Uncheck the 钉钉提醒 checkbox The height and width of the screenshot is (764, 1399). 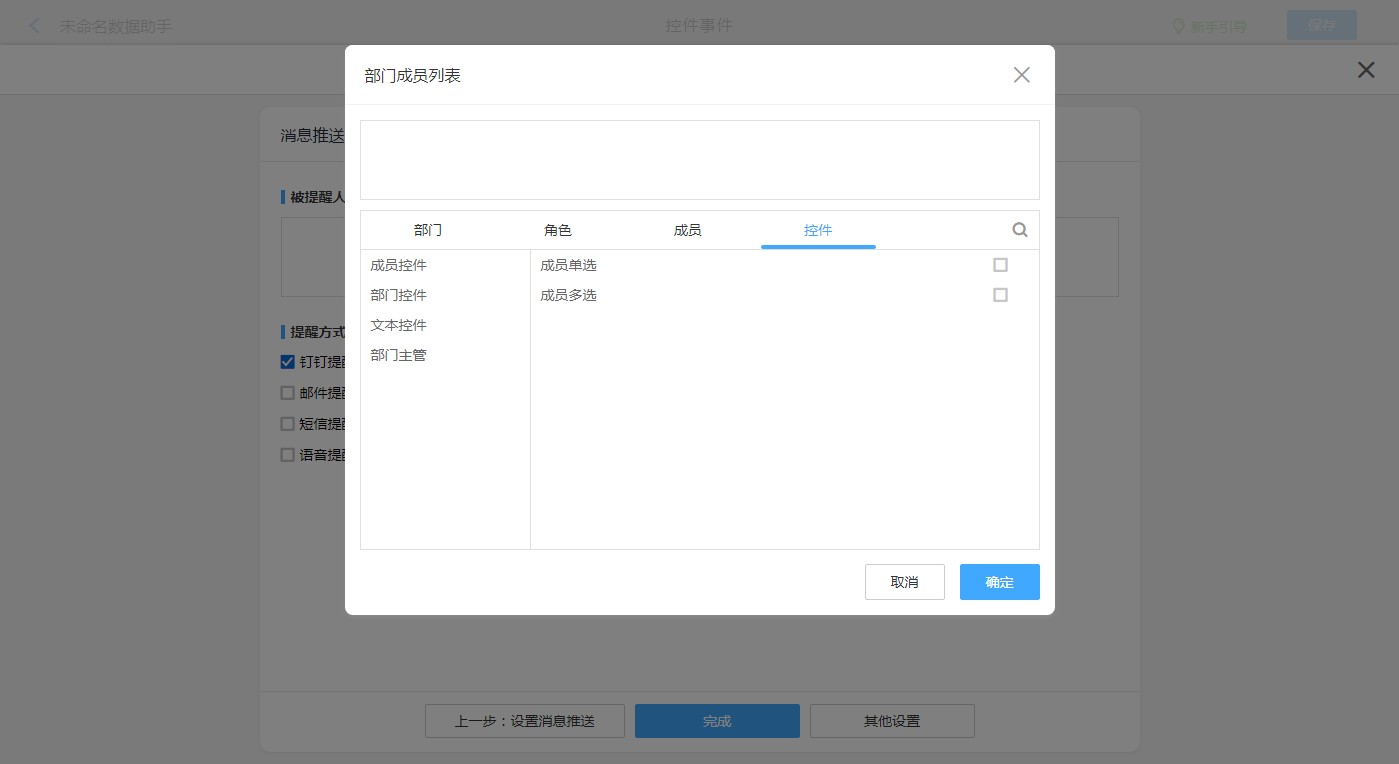click(288, 362)
